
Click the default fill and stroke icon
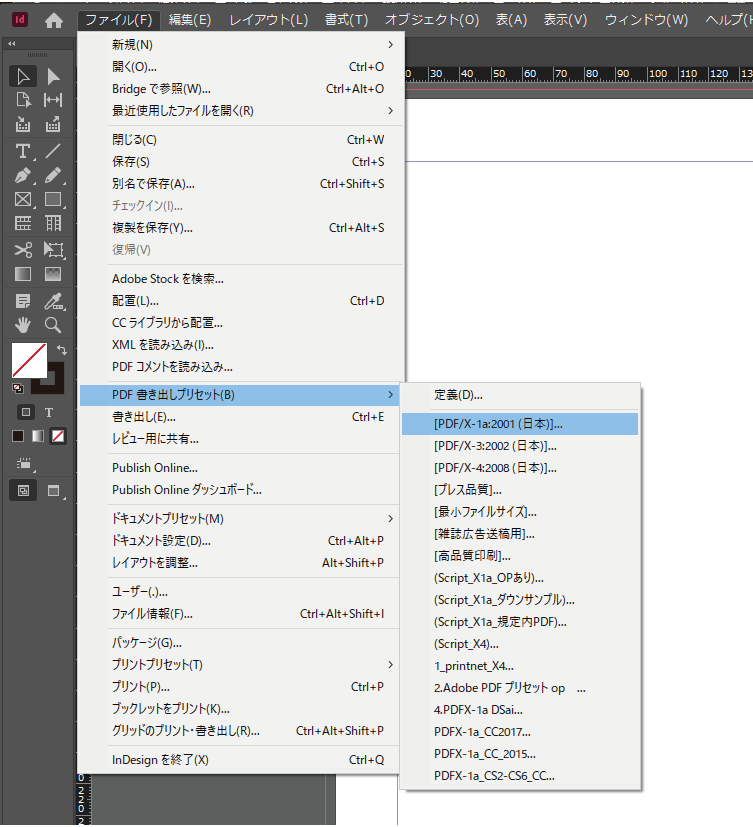point(17,389)
